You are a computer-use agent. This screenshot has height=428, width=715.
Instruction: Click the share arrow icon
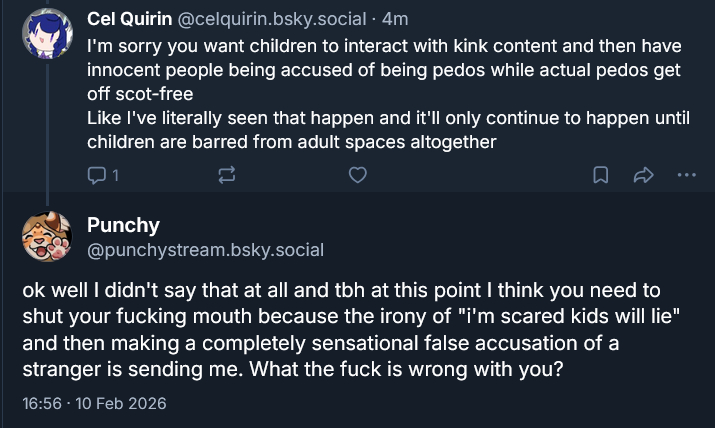(x=643, y=175)
